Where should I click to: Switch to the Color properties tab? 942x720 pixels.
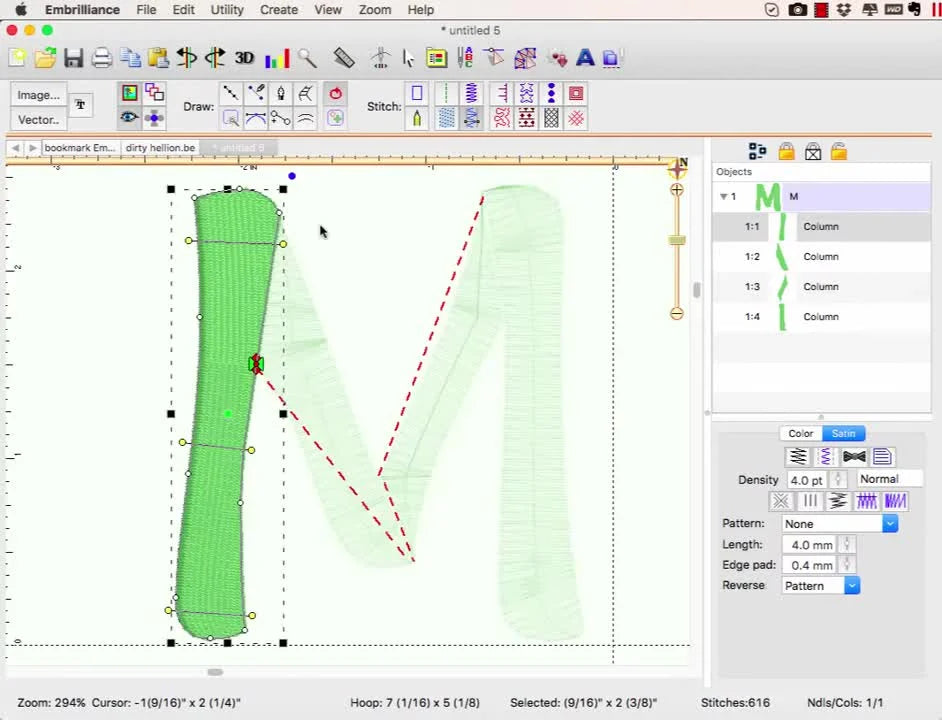801,433
